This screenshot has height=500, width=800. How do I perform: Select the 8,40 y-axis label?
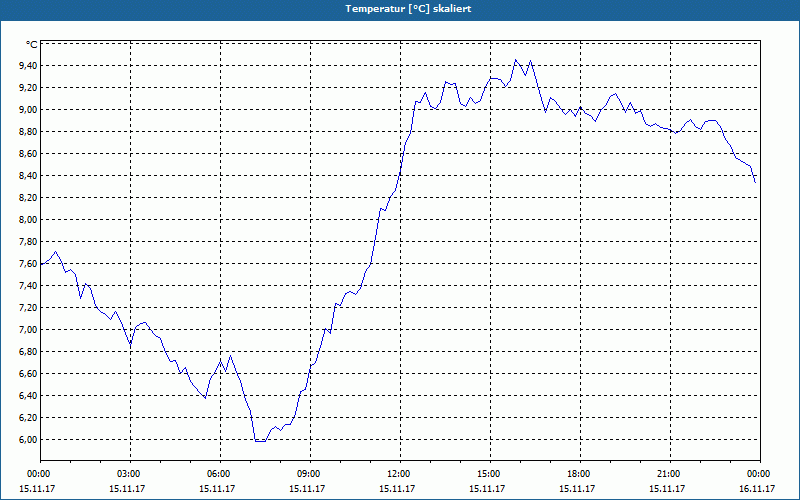28,176
